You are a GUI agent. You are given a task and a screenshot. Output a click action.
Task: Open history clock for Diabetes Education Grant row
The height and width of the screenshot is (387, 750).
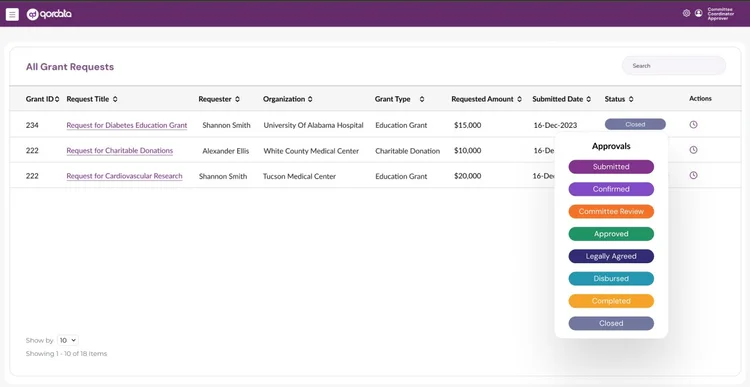[x=693, y=124]
